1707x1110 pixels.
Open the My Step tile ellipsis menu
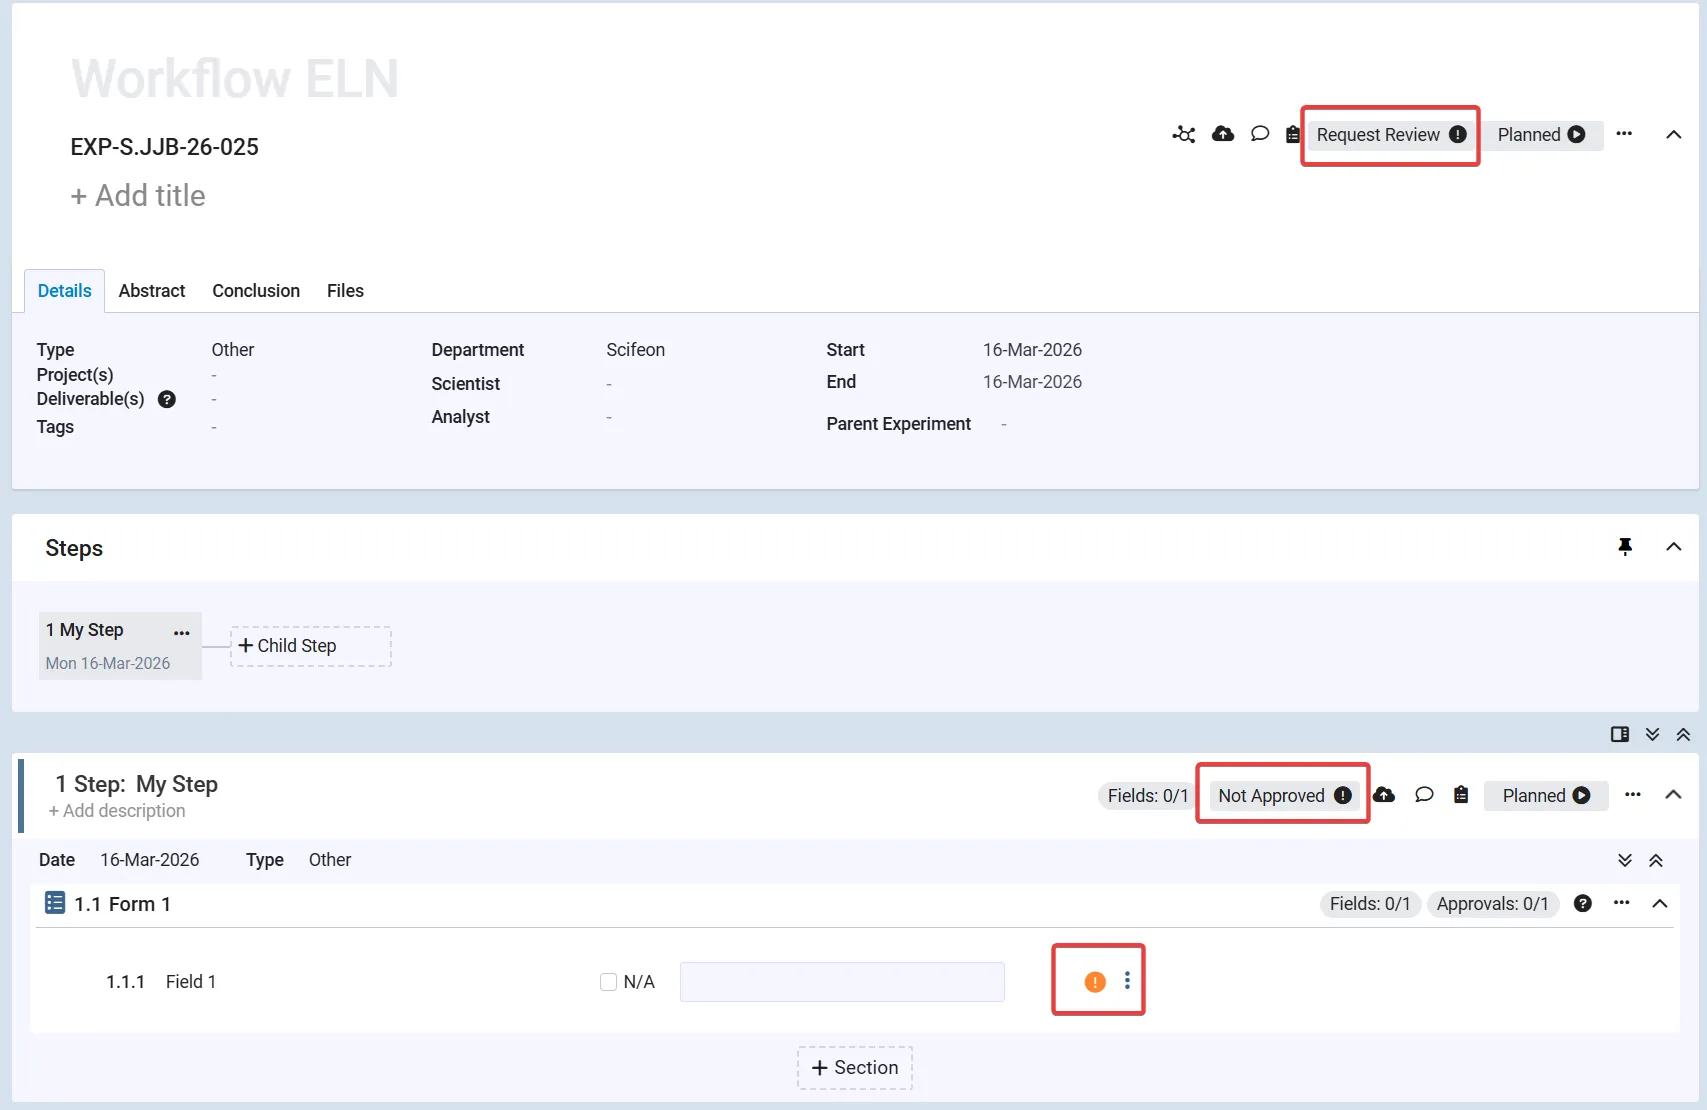pos(181,632)
